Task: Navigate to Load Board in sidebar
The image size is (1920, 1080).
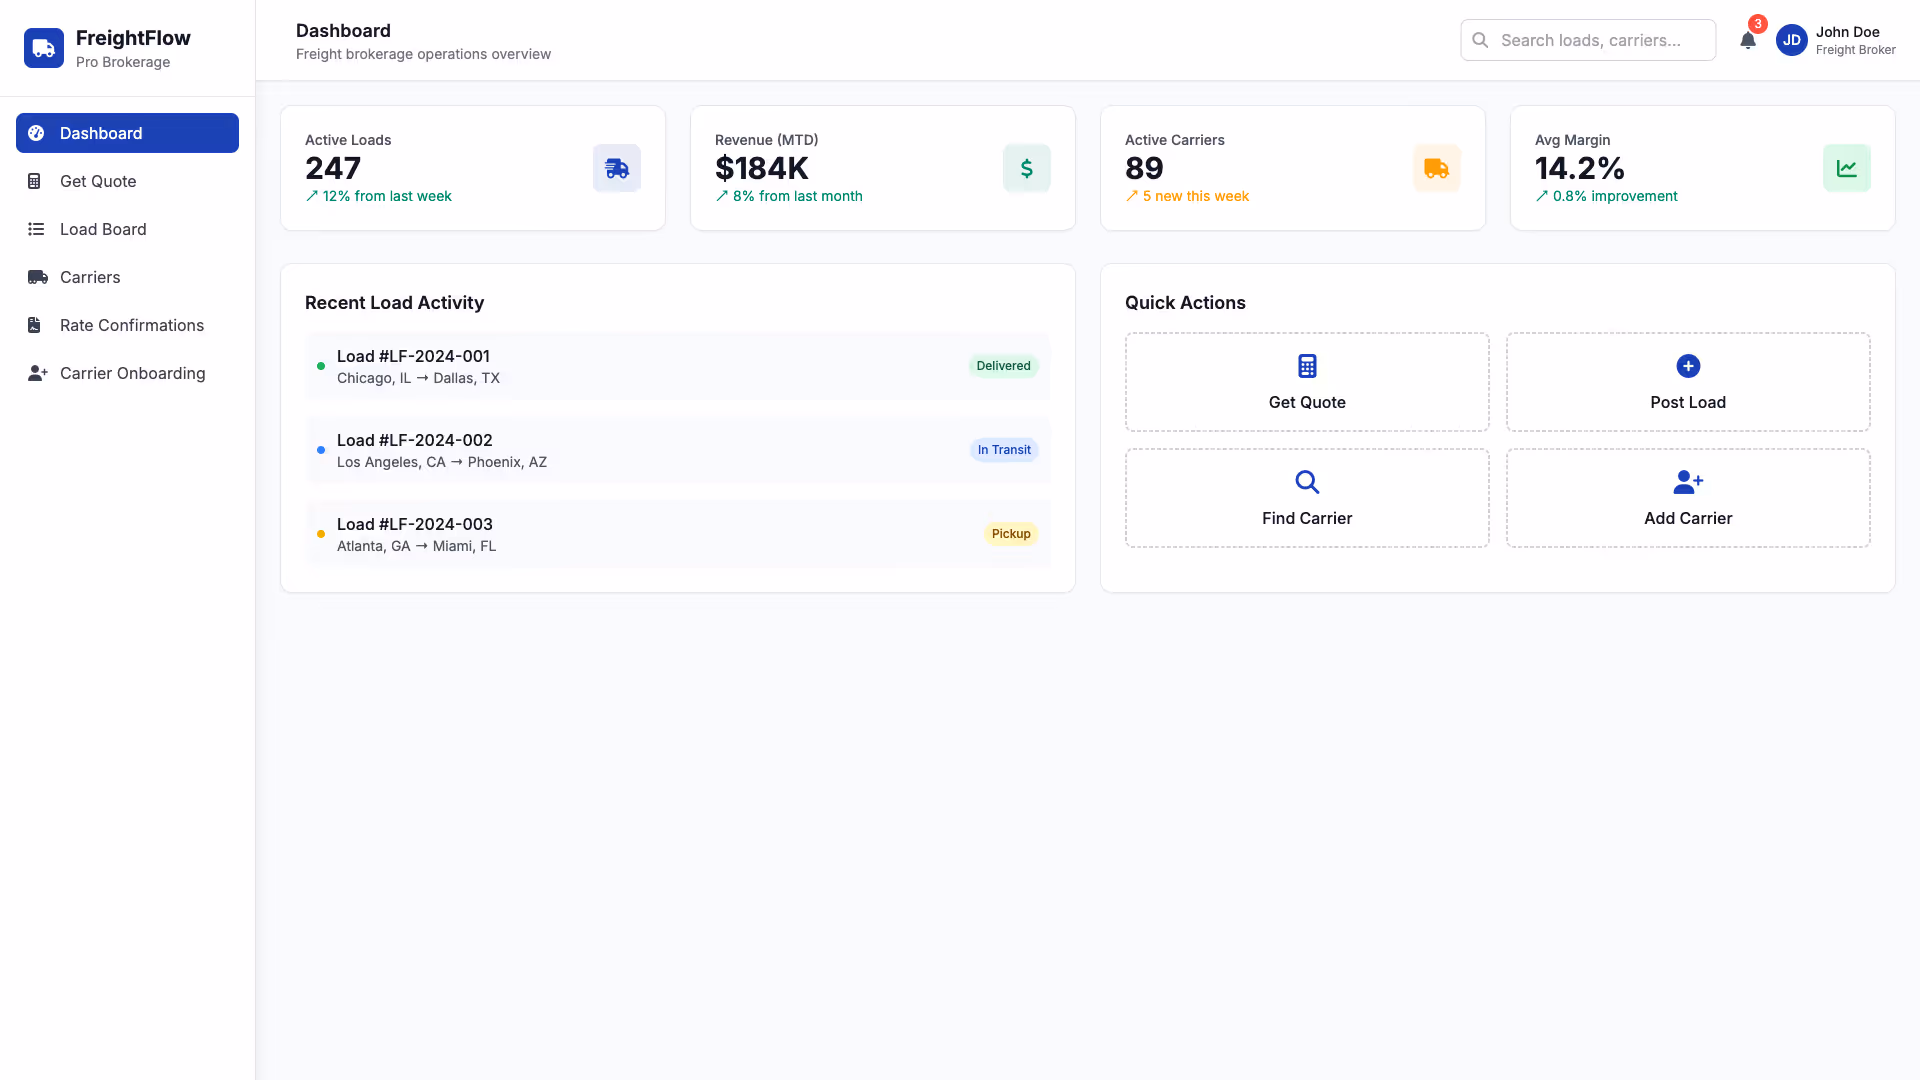Action: tap(103, 229)
